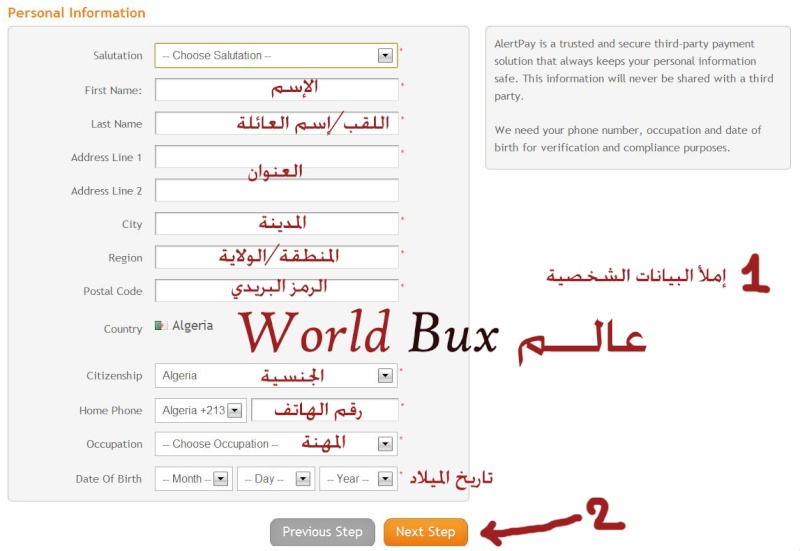Click the Previous Step button
800x551 pixels.
tap(322, 532)
